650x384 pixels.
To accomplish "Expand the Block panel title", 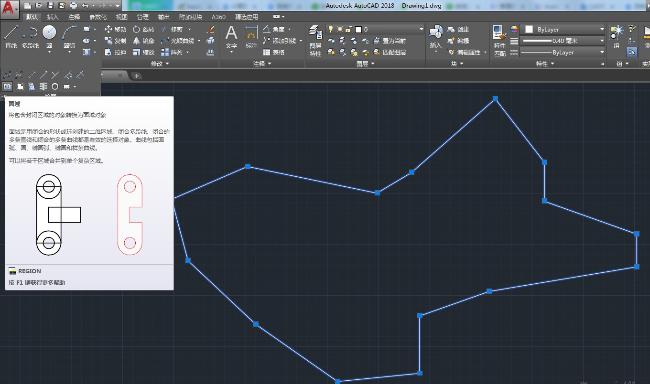I will [x=457, y=63].
